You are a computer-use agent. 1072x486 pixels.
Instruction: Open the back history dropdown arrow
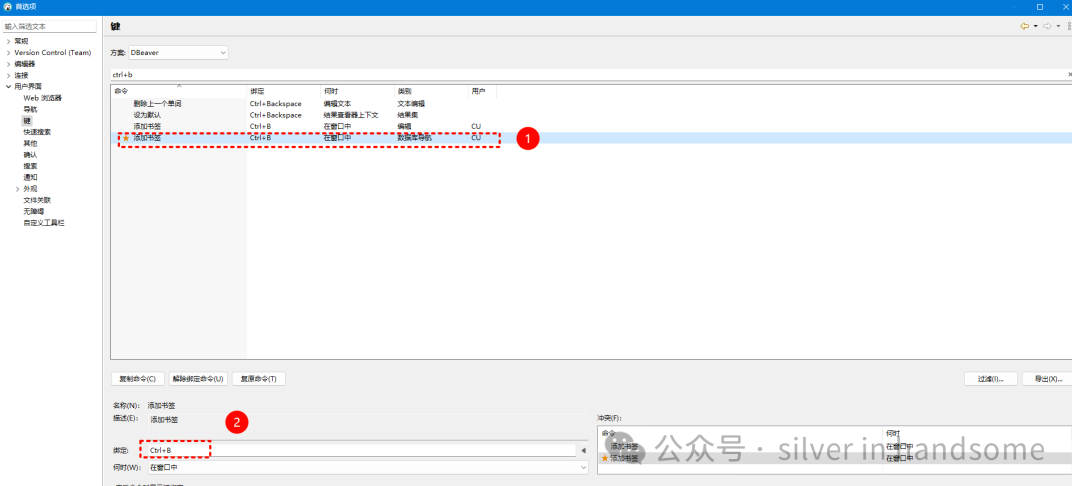pos(1034,26)
